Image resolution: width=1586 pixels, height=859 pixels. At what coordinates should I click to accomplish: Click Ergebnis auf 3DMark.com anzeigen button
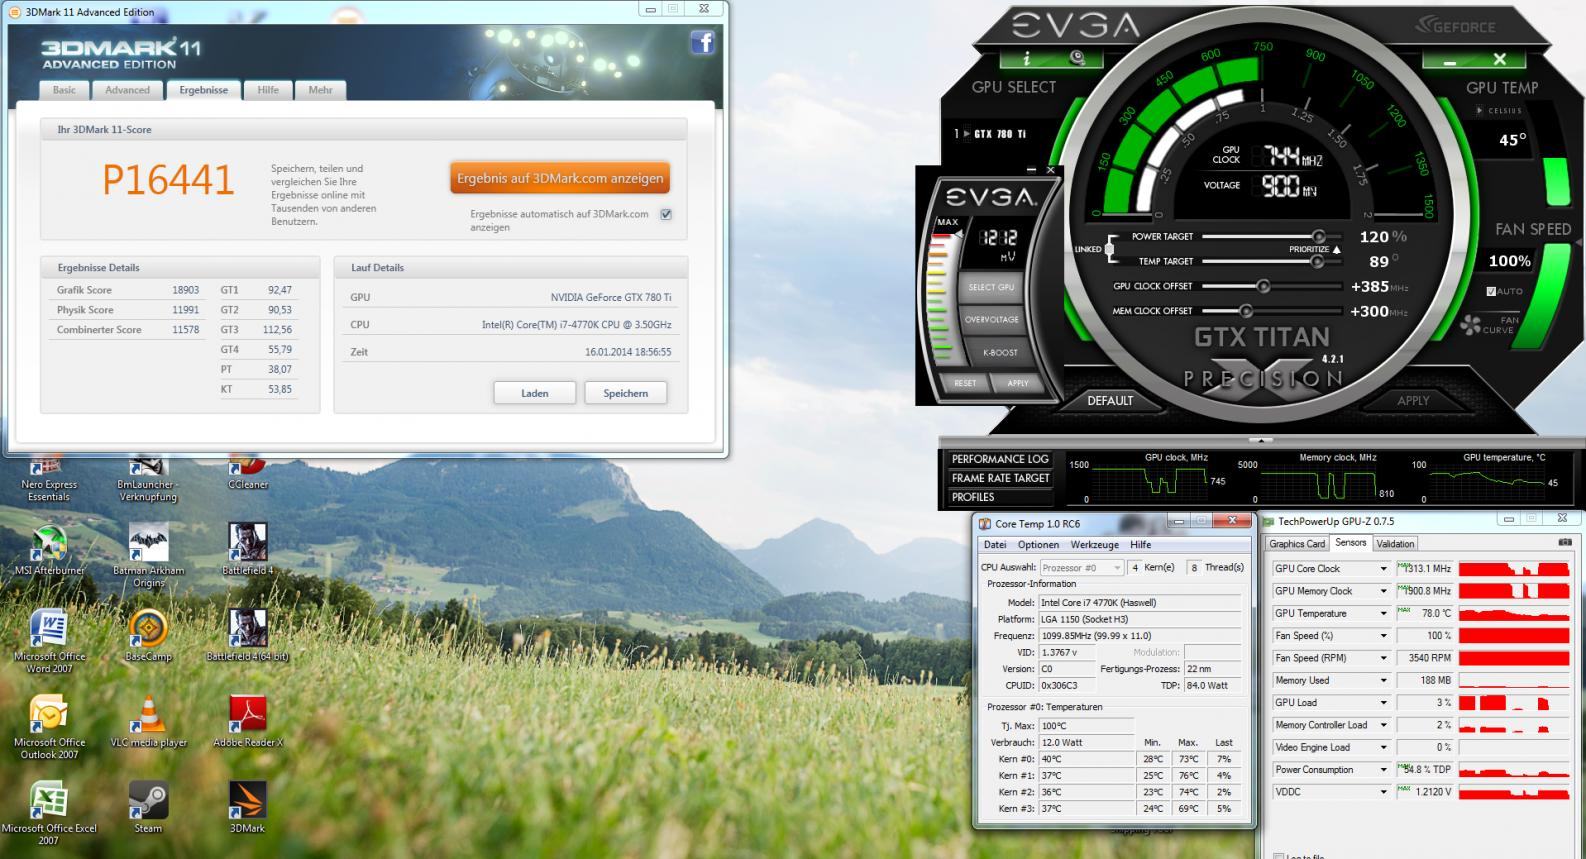560,178
